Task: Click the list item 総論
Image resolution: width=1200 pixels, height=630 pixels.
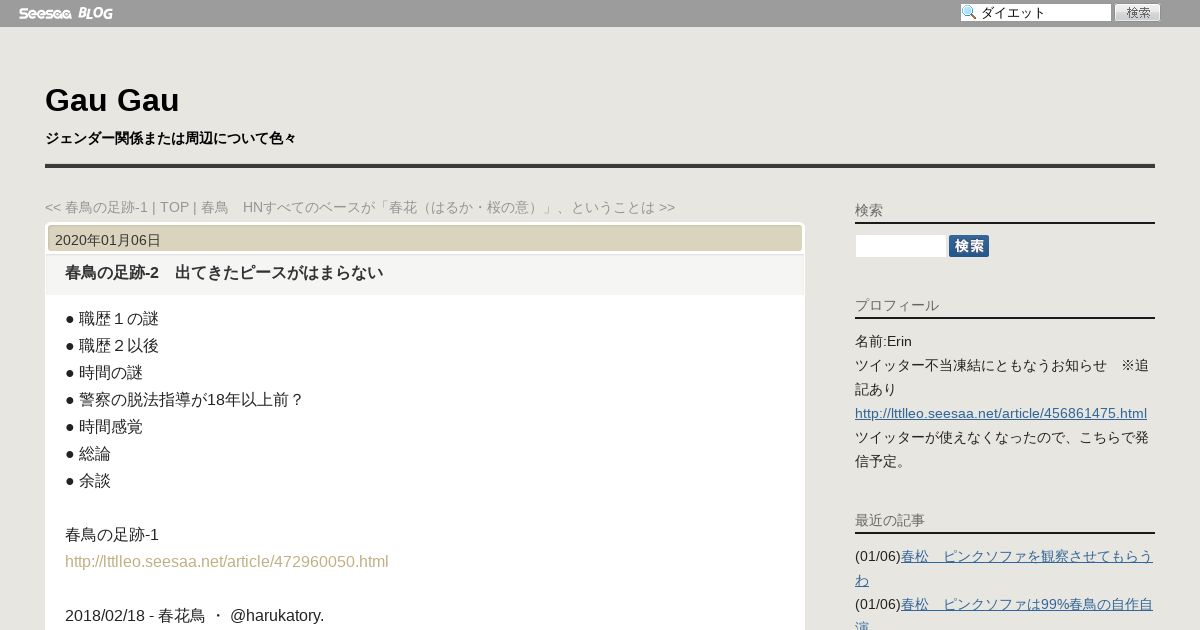Action: (x=88, y=453)
